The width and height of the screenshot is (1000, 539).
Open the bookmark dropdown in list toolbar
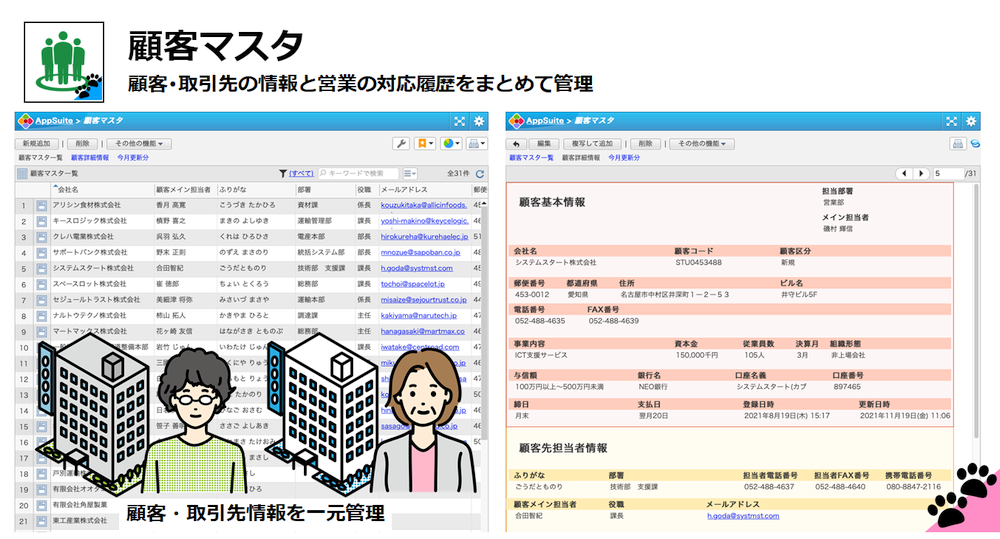424,144
